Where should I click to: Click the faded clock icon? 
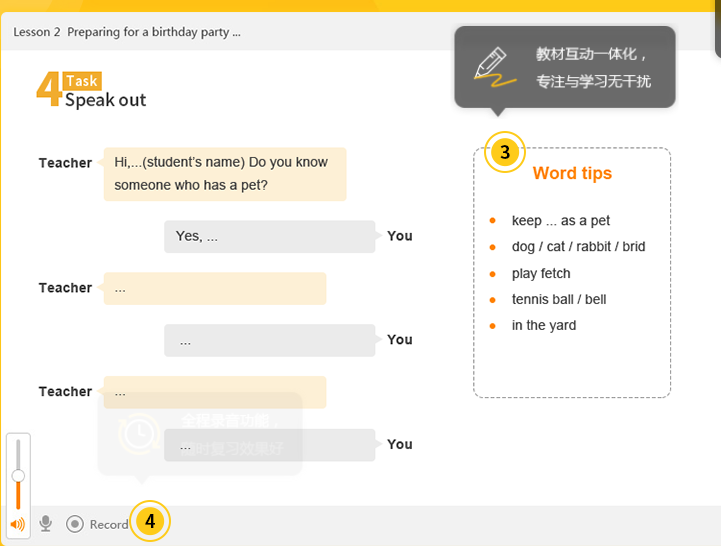point(139,434)
